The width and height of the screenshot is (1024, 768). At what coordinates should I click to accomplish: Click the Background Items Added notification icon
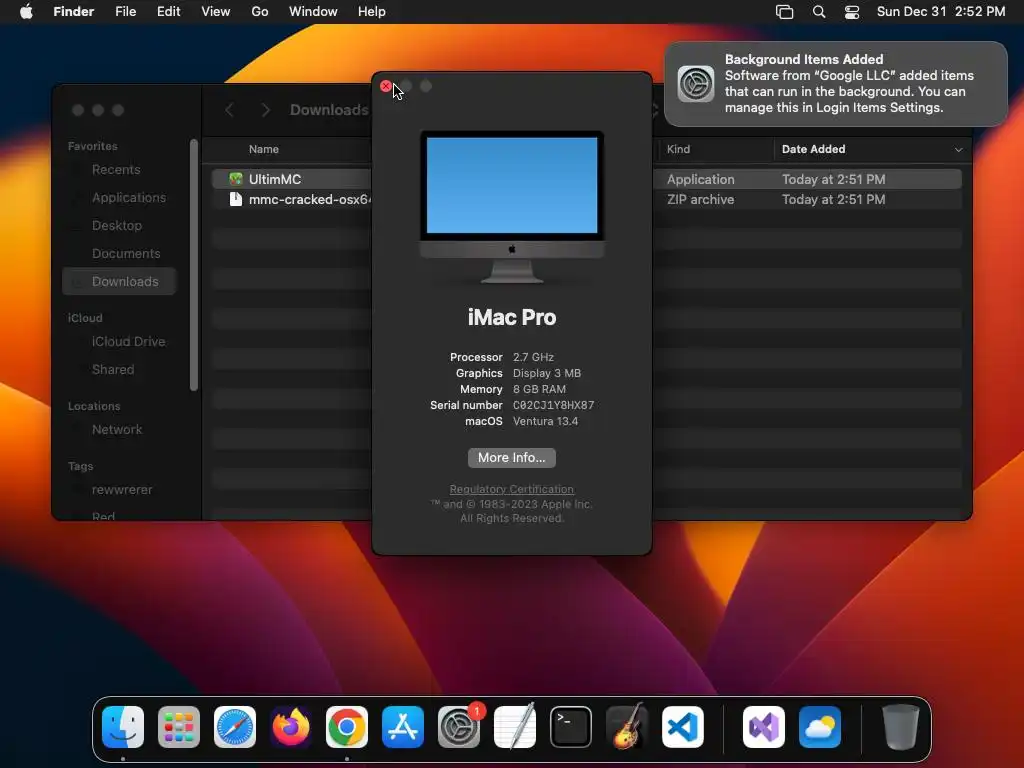696,84
